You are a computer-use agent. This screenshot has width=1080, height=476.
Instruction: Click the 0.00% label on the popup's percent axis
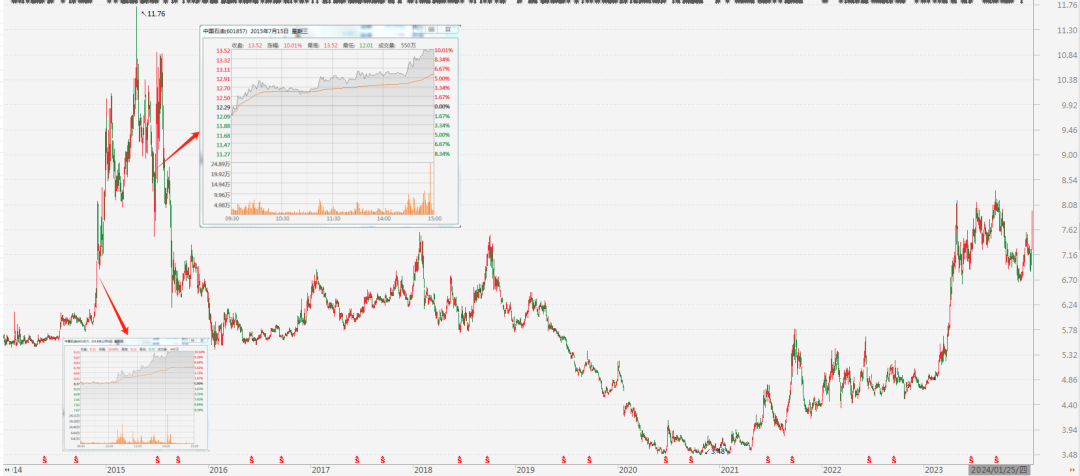442,107
